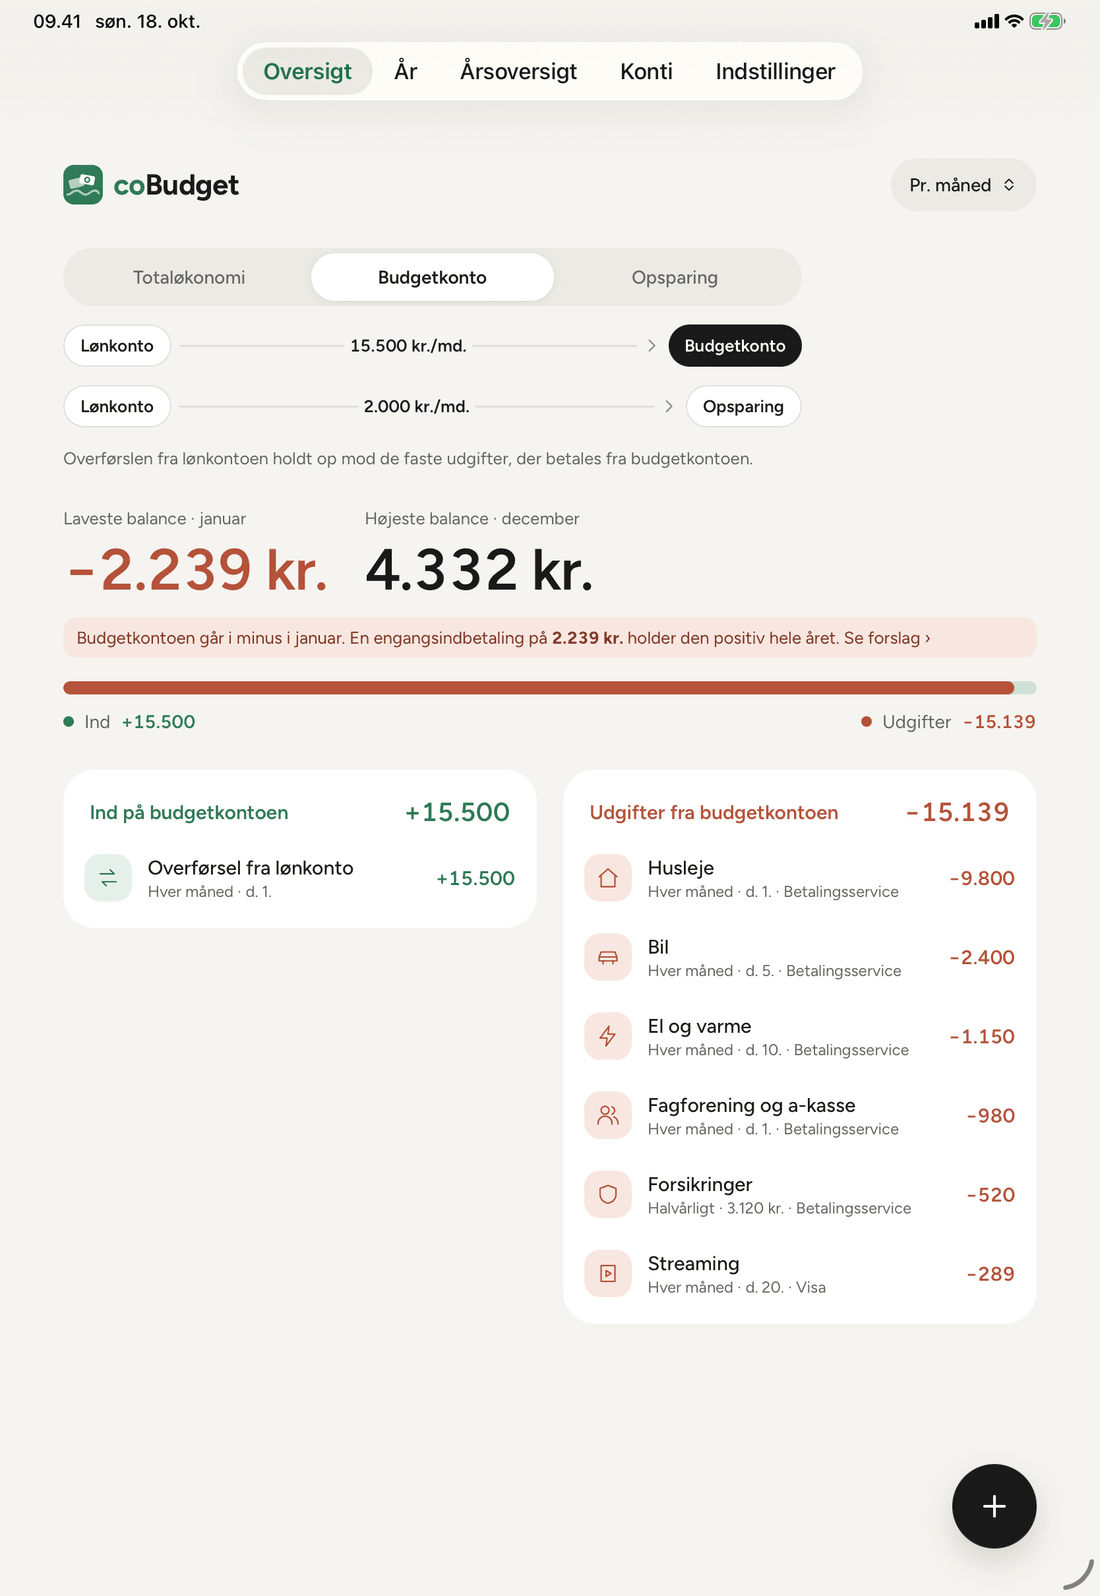Open the Streaming expense row
Image resolution: width=1100 pixels, height=1596 pixels.
click(799, 1273)
